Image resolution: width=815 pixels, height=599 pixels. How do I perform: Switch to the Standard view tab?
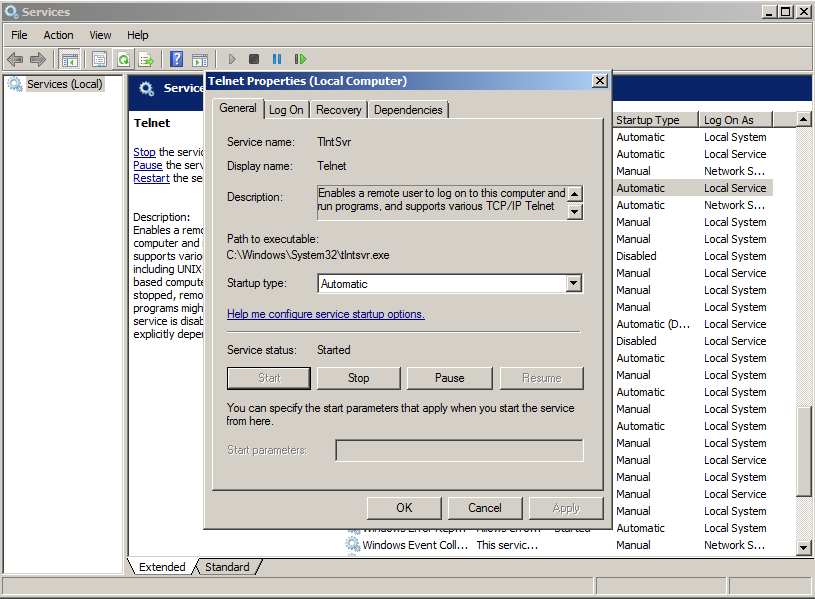(227, 567)
